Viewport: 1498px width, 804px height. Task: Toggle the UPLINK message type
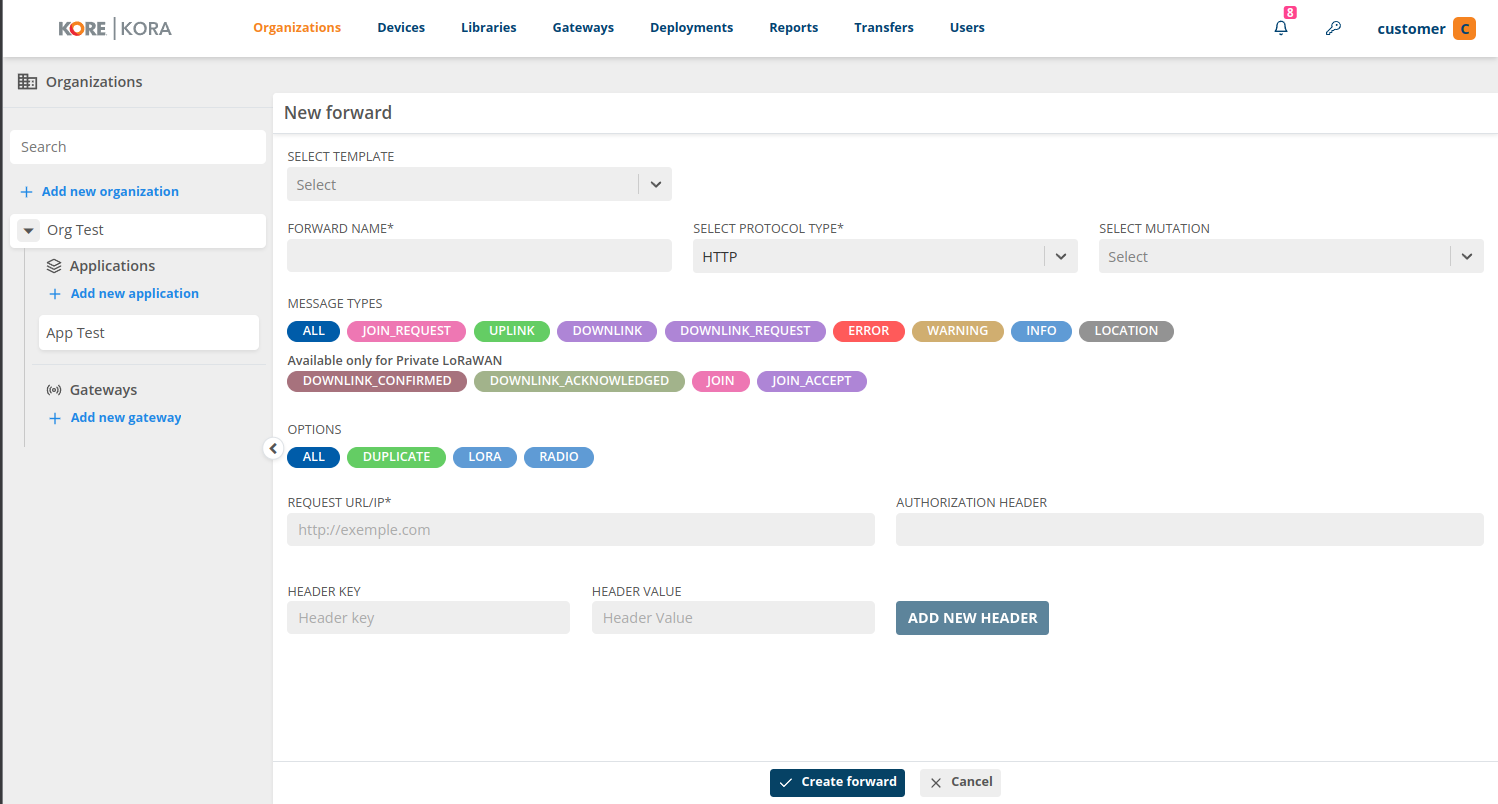tap(512, 331)
